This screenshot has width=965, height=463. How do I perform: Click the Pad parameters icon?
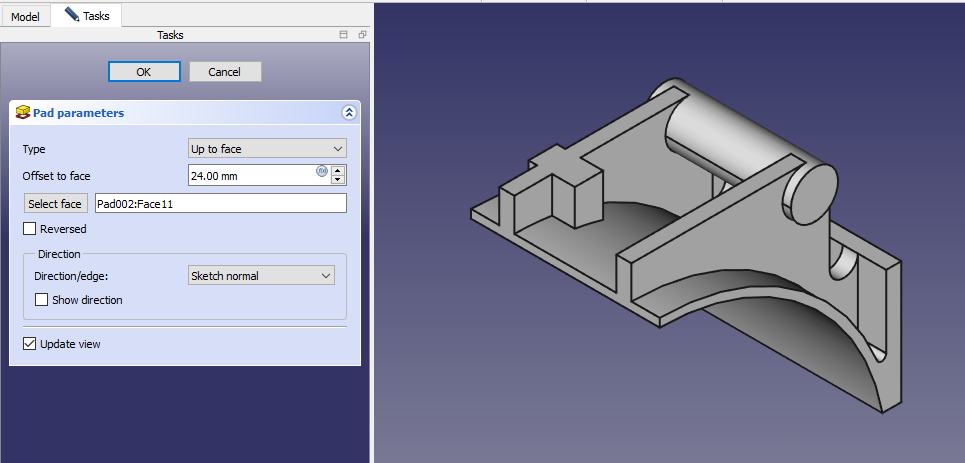point(23,113)
